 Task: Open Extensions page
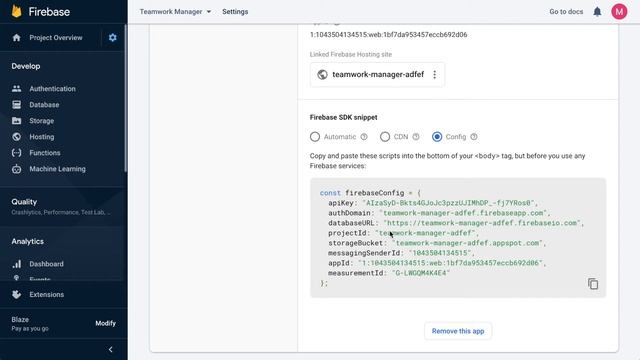(47, 294)
